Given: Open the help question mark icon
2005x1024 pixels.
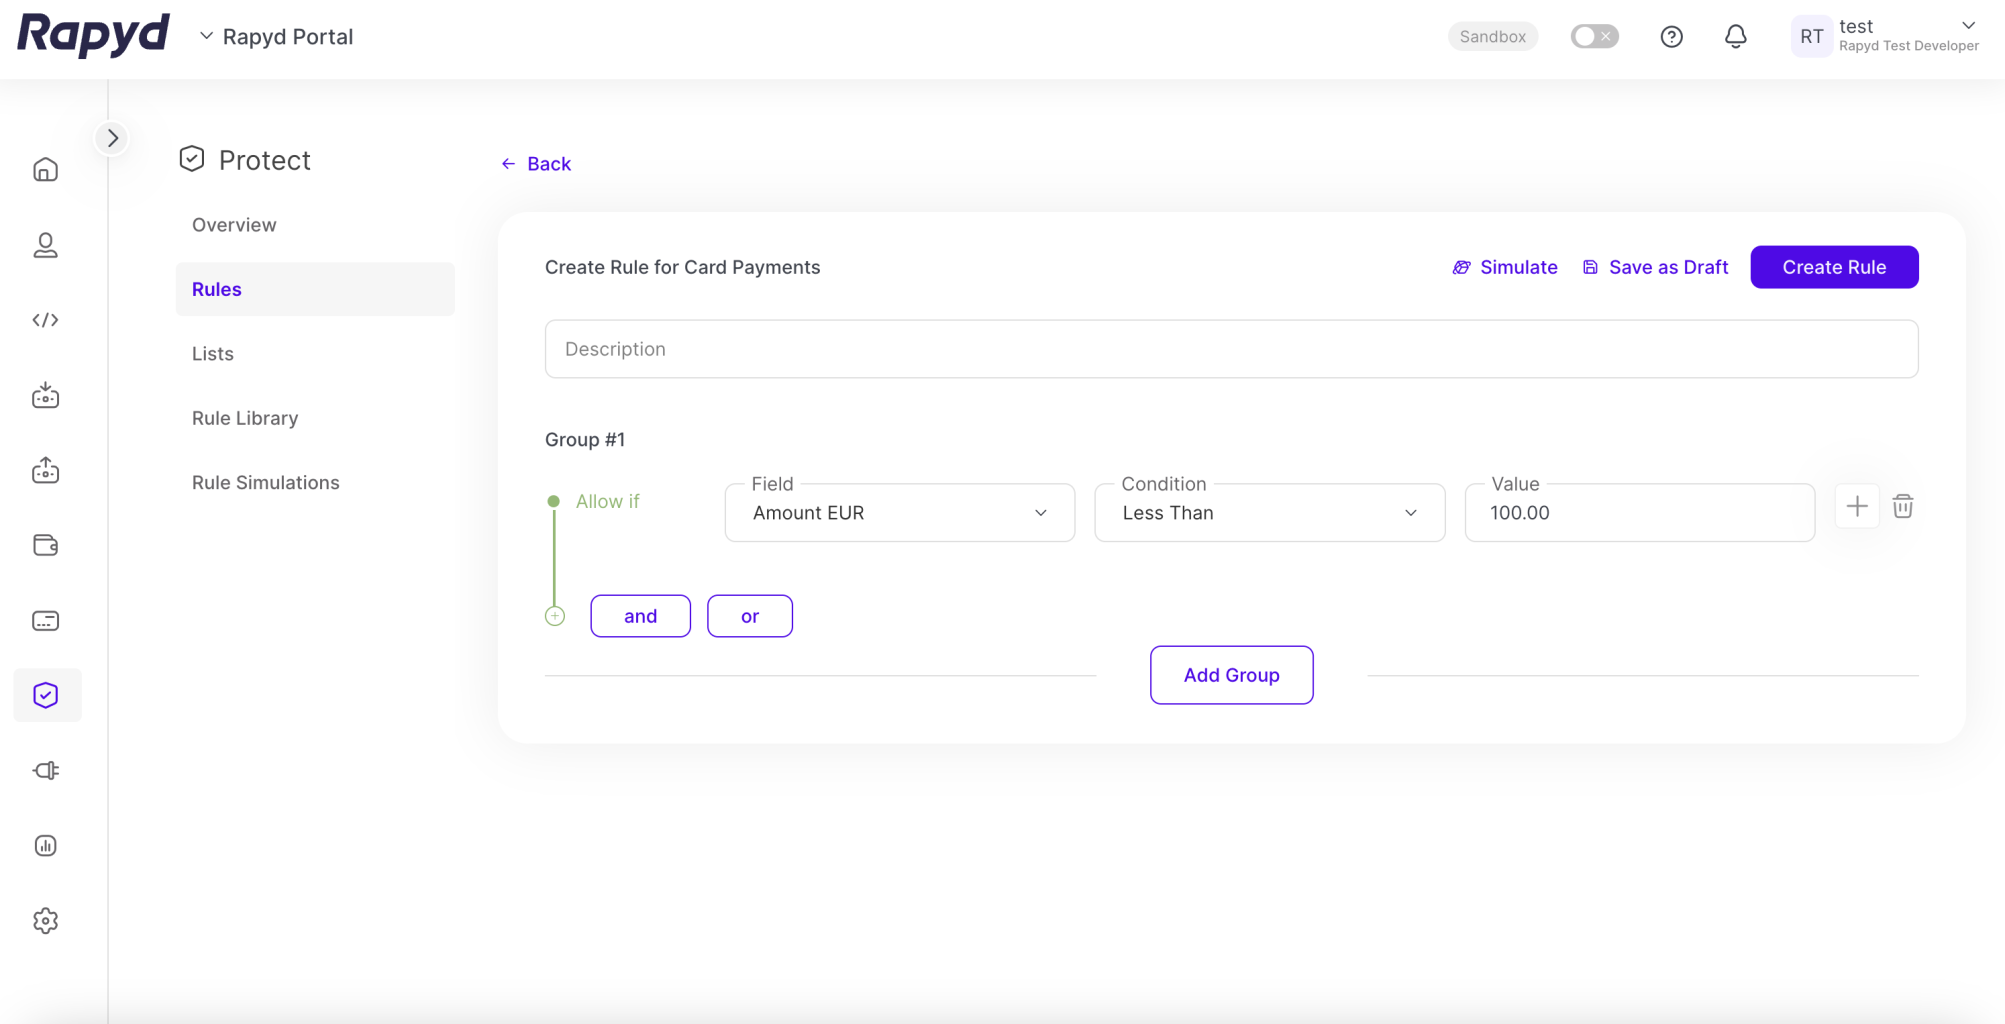Looking at the screenshot, I should [x=1671, y=37].
